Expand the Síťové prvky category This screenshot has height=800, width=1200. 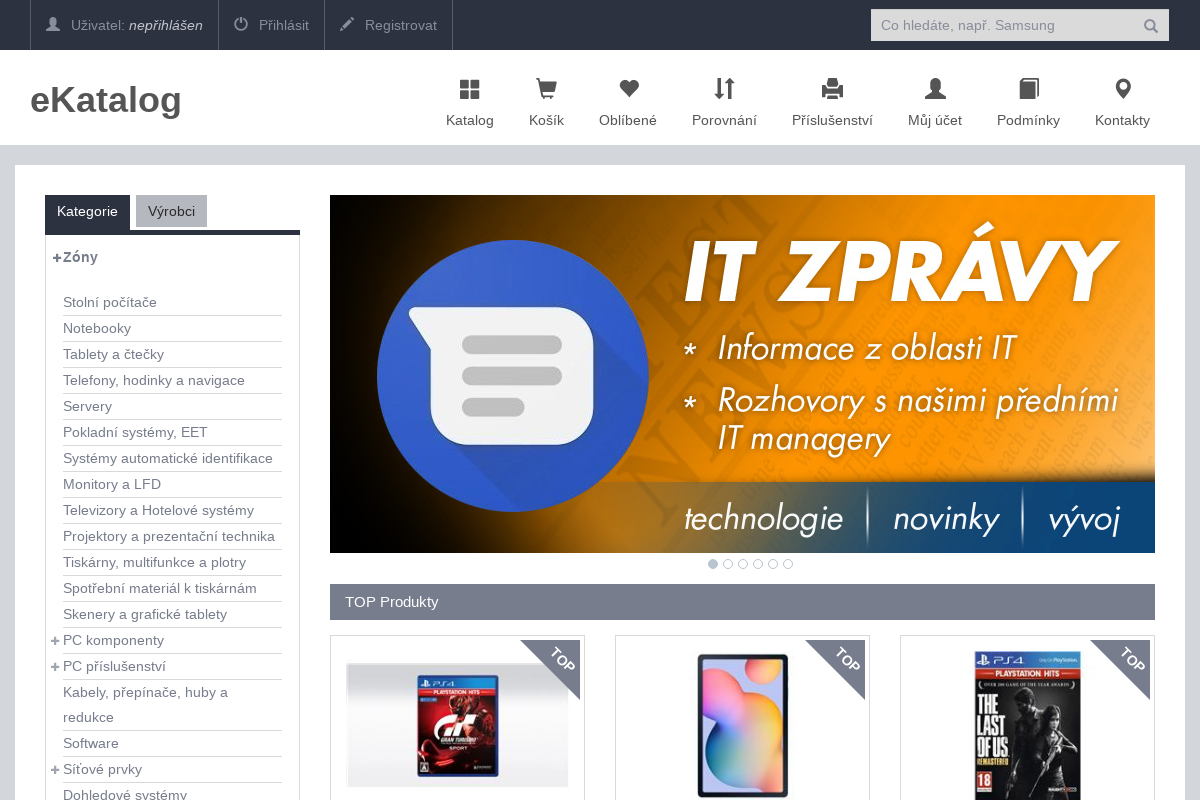tap(56, 770)
